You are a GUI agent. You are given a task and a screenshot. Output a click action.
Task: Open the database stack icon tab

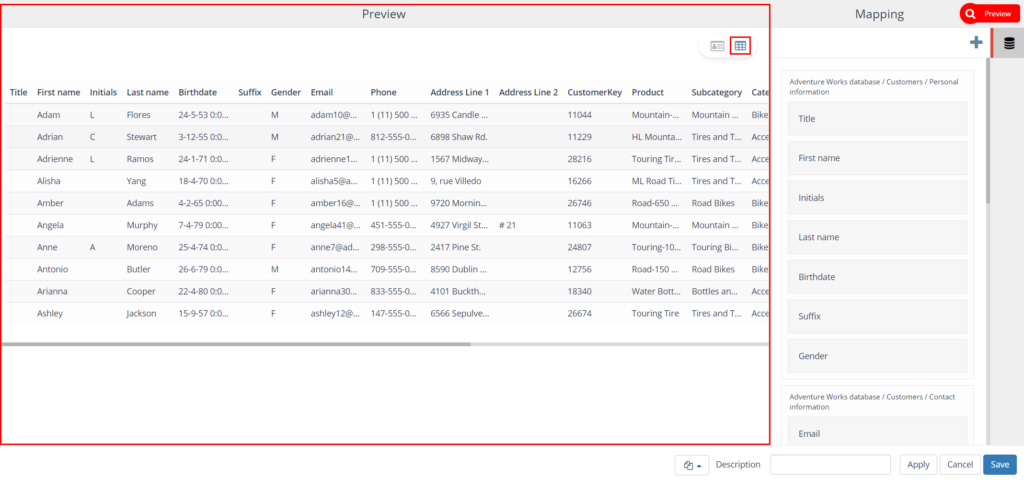tap(1009, 44)
